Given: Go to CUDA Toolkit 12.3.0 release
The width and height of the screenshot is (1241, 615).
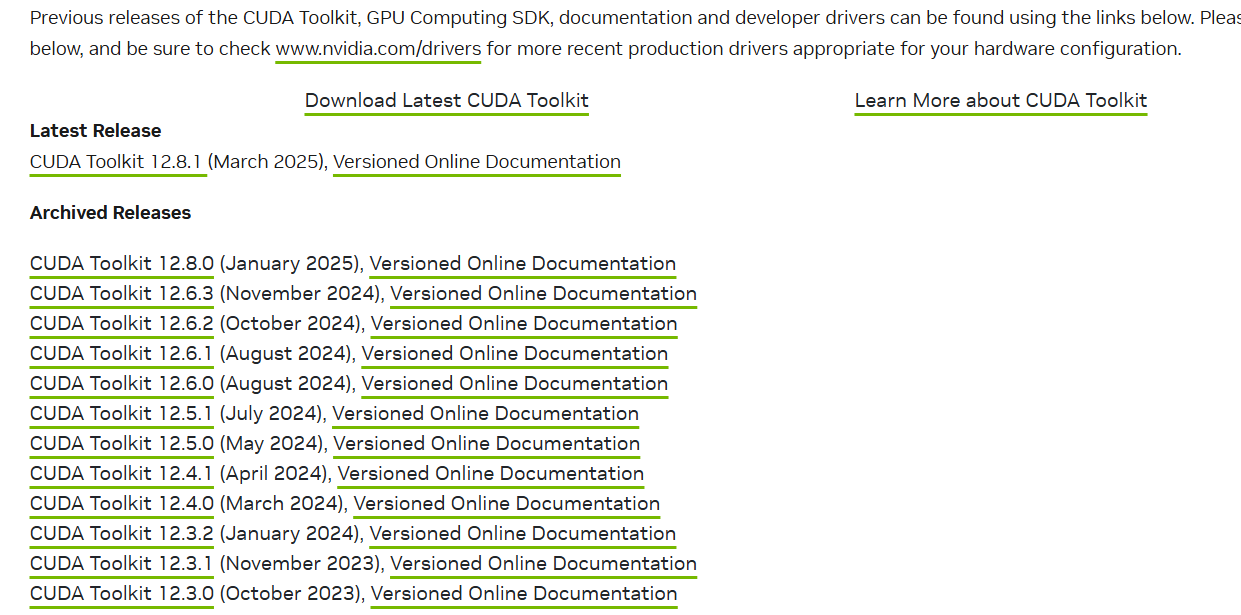Looking at the screenshot, I should 122,594.
